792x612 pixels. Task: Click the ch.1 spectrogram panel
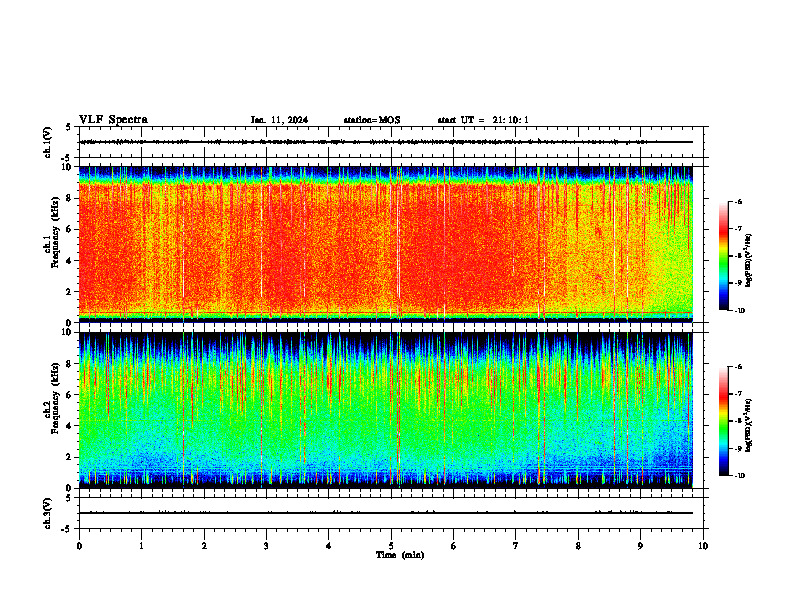coord(385,244)
